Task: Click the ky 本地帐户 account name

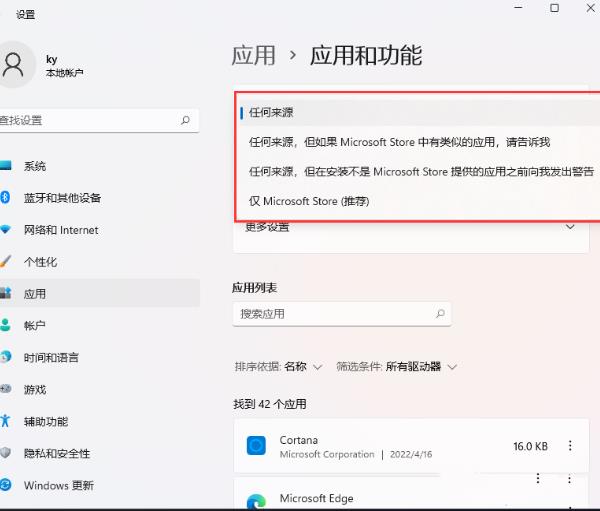Action: [x=64, y=65]
